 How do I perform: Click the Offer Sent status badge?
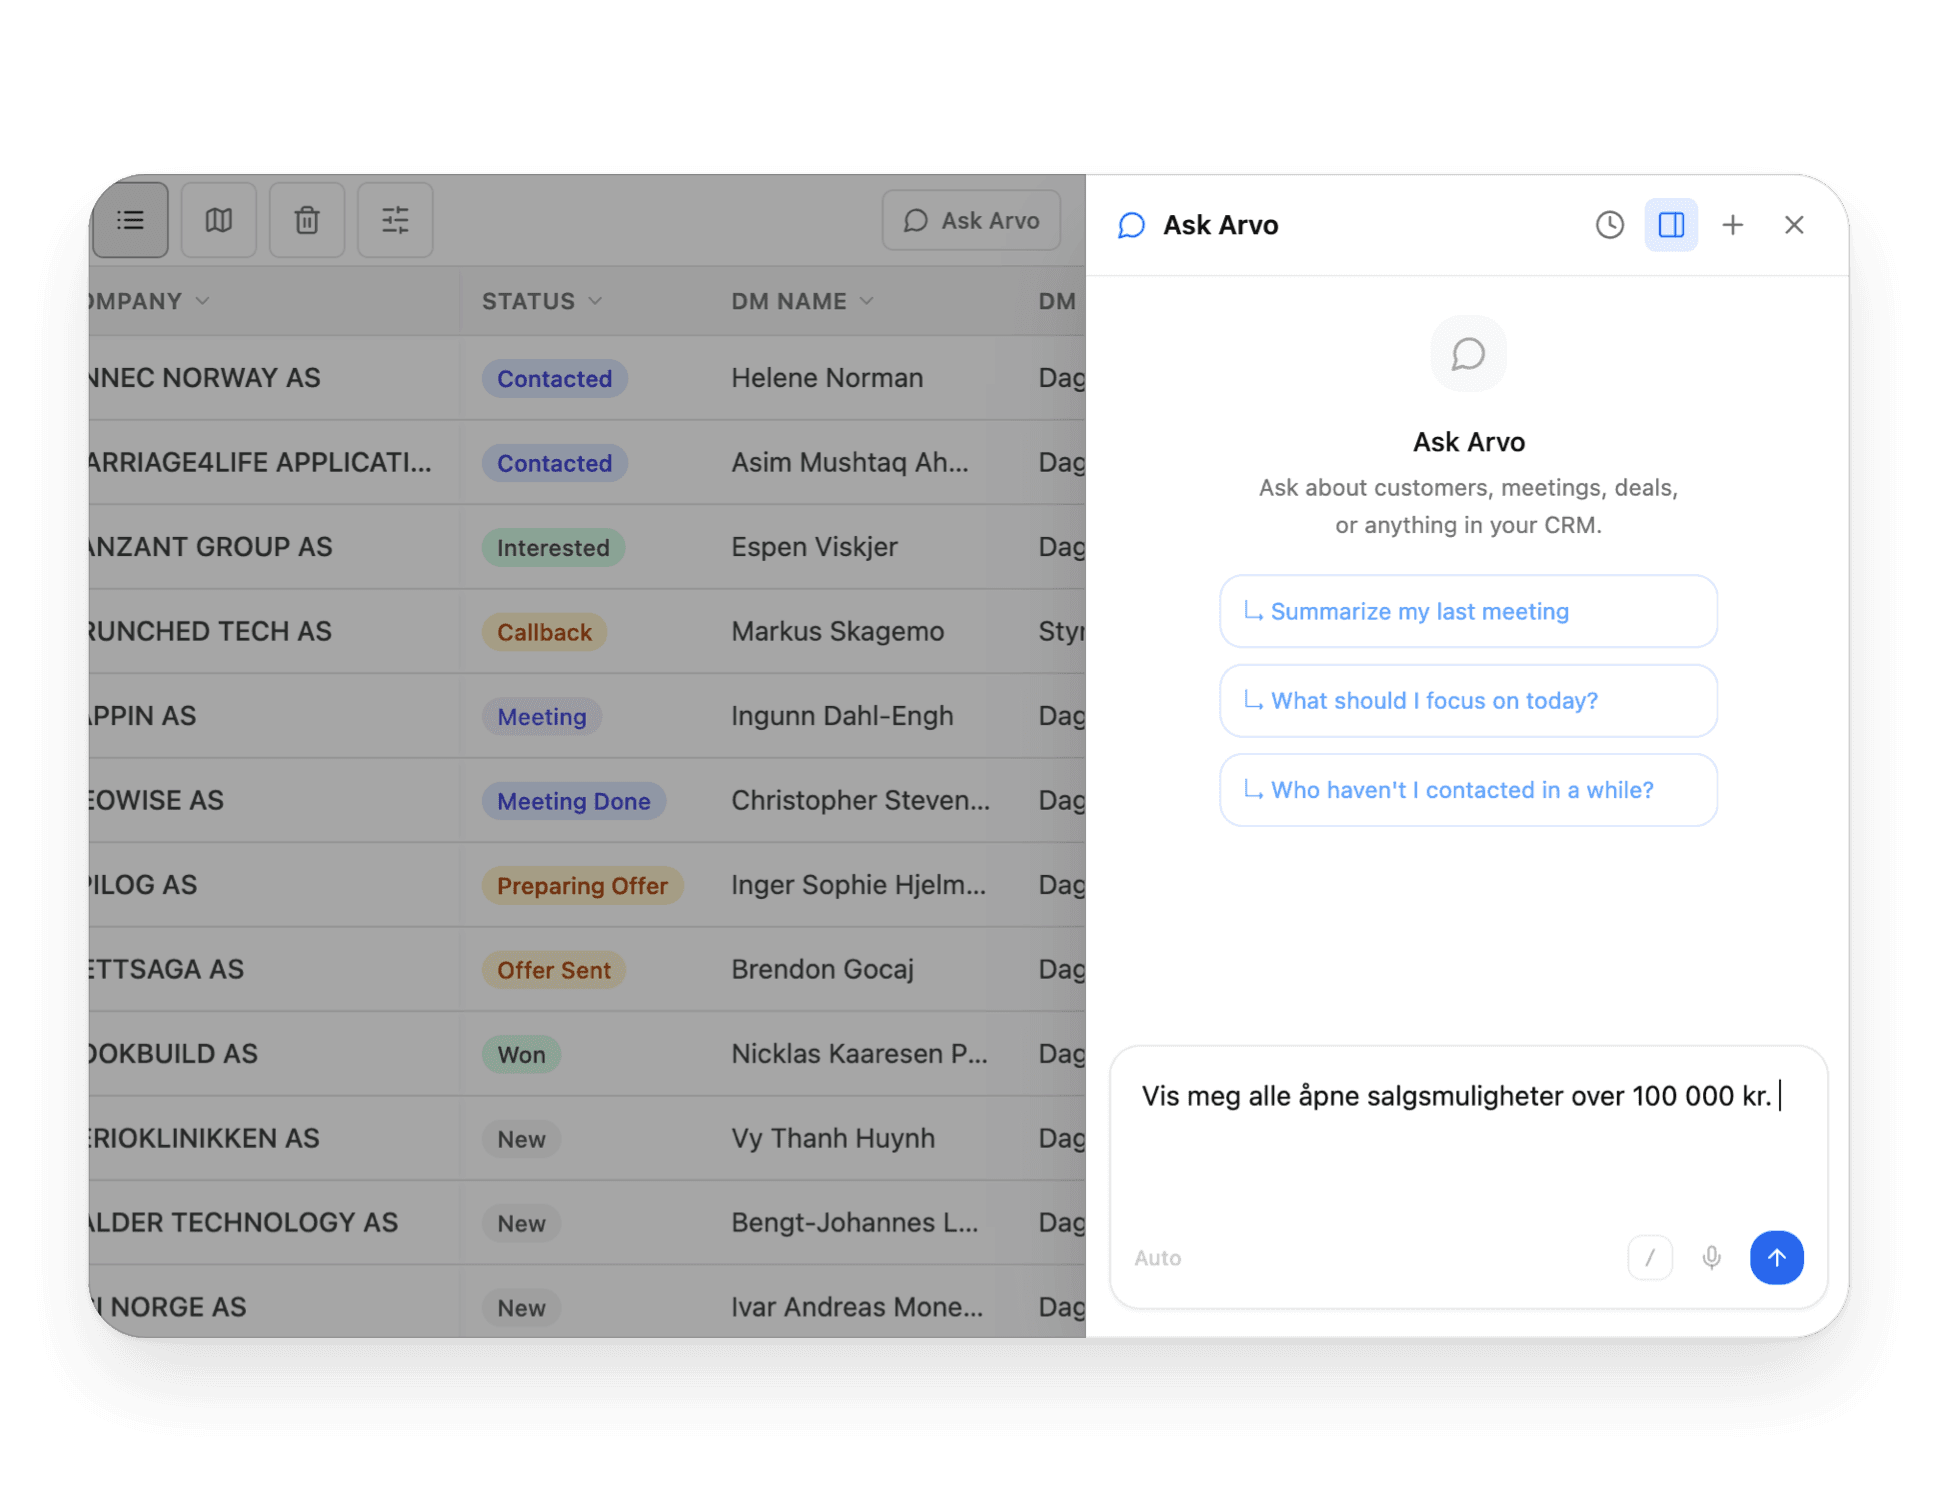[553, 970]
